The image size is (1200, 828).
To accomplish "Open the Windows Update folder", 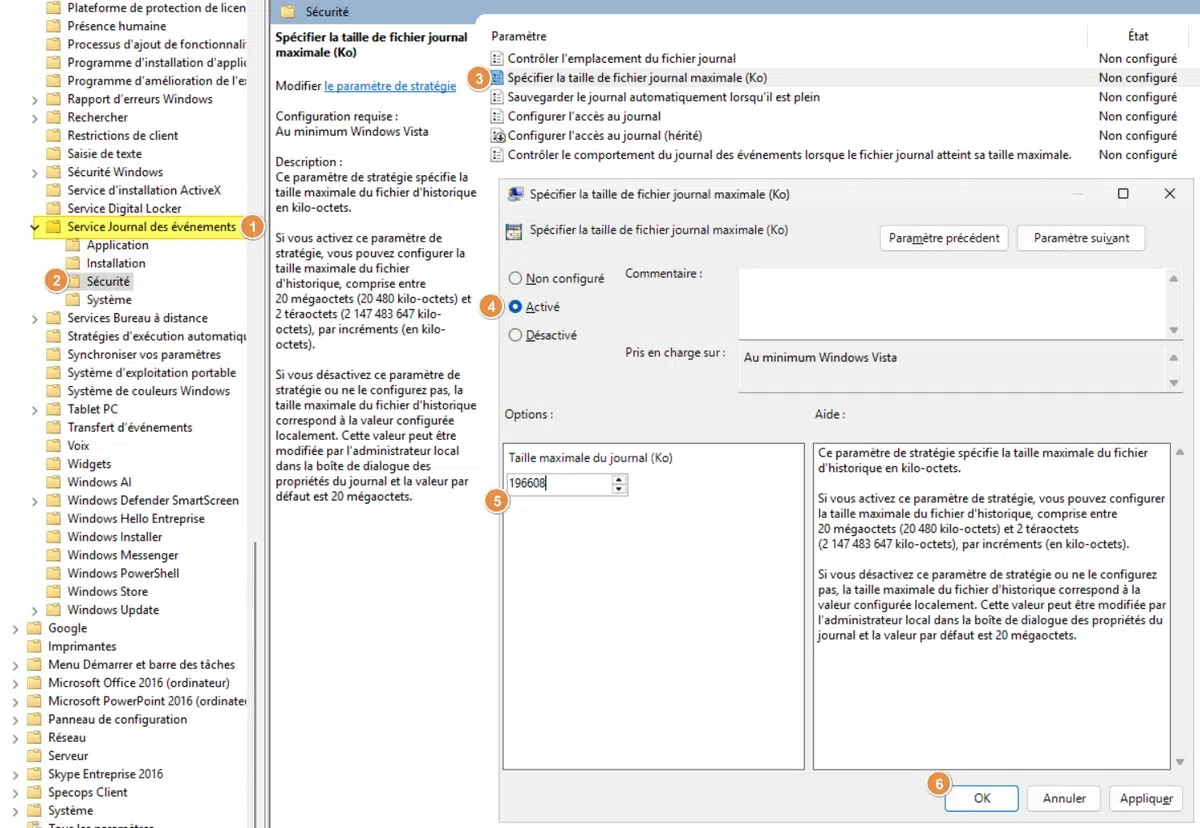I will pyautogui.click(x=113, y=610).
